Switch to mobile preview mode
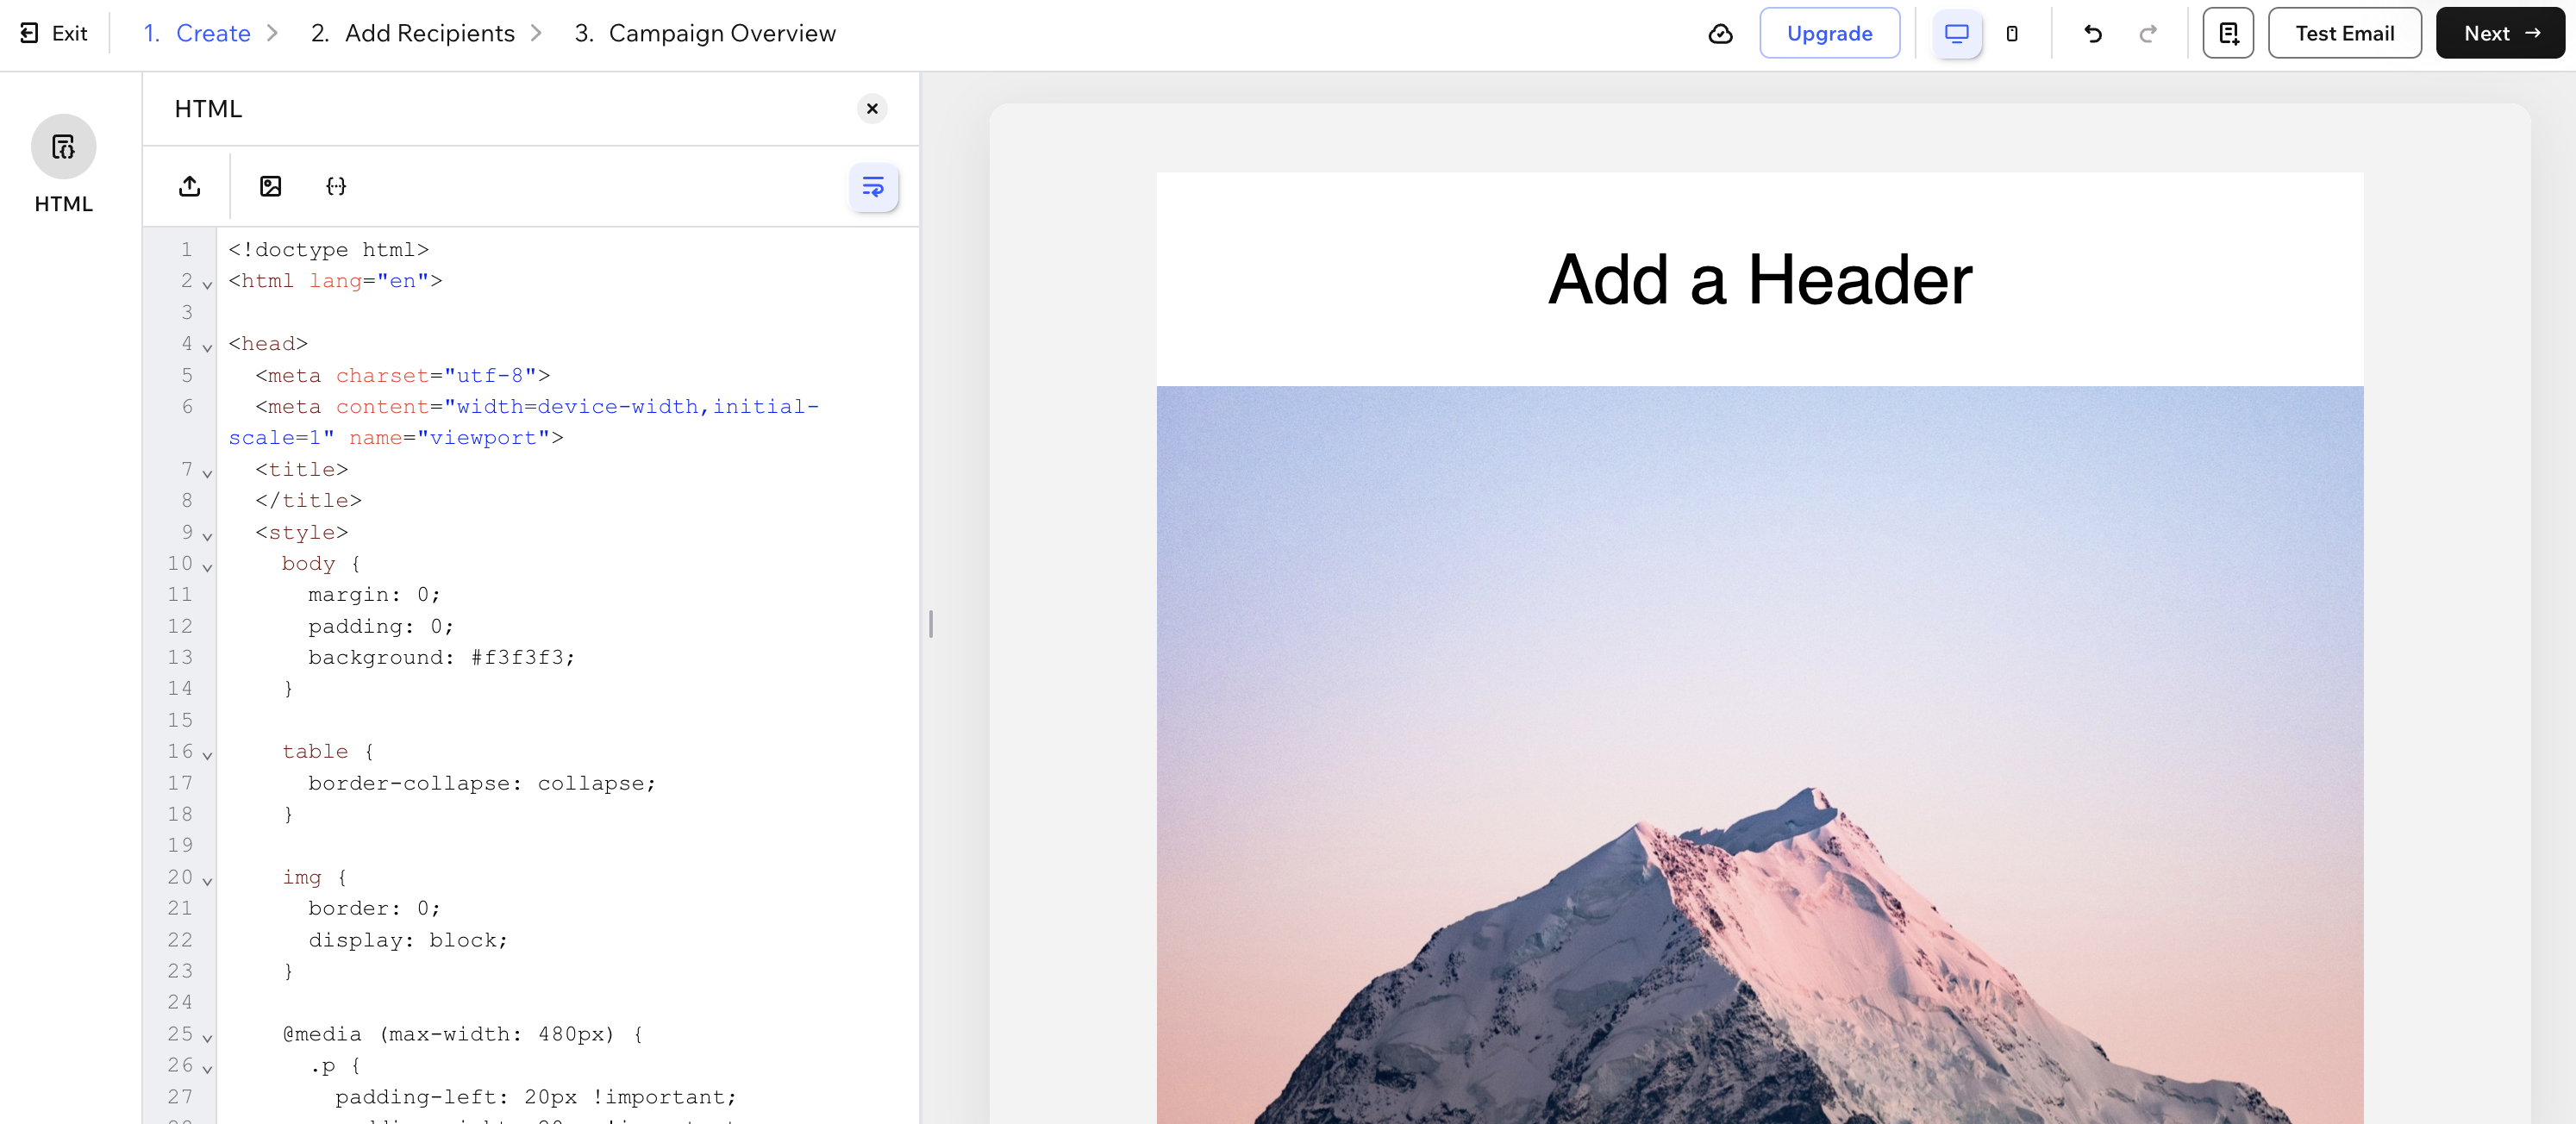The width and height of the screenshot is (2576, 1124). (x=2011, y=33)
